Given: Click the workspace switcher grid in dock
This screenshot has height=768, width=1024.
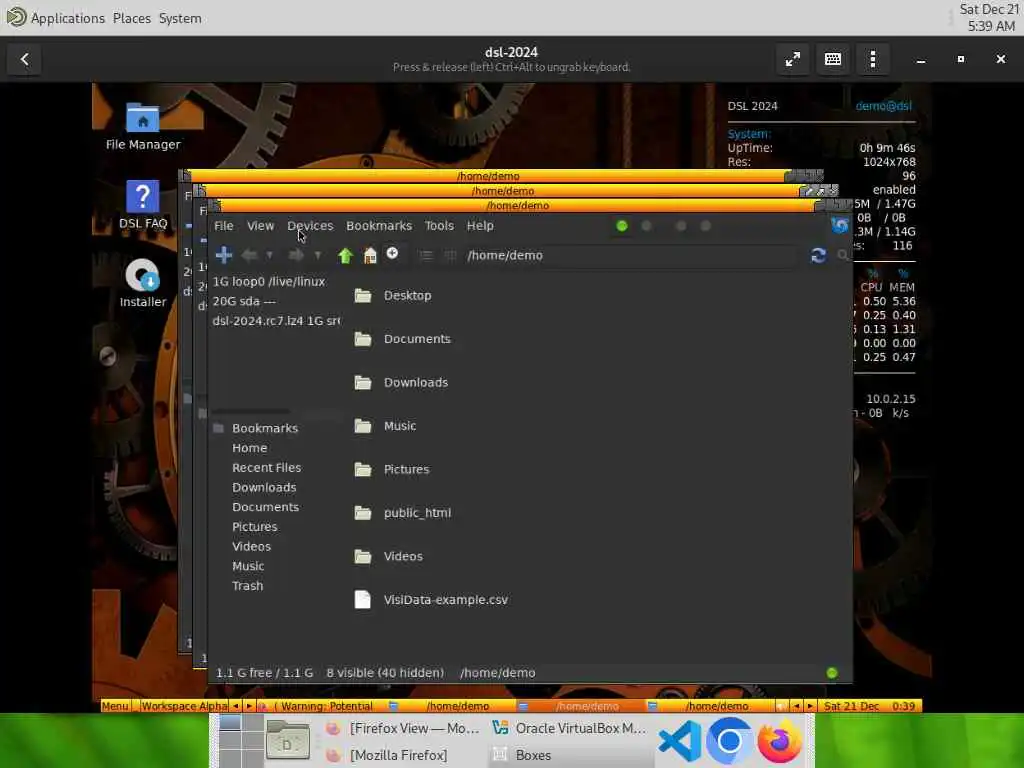Looking at the screenshot, I should 241,741.
